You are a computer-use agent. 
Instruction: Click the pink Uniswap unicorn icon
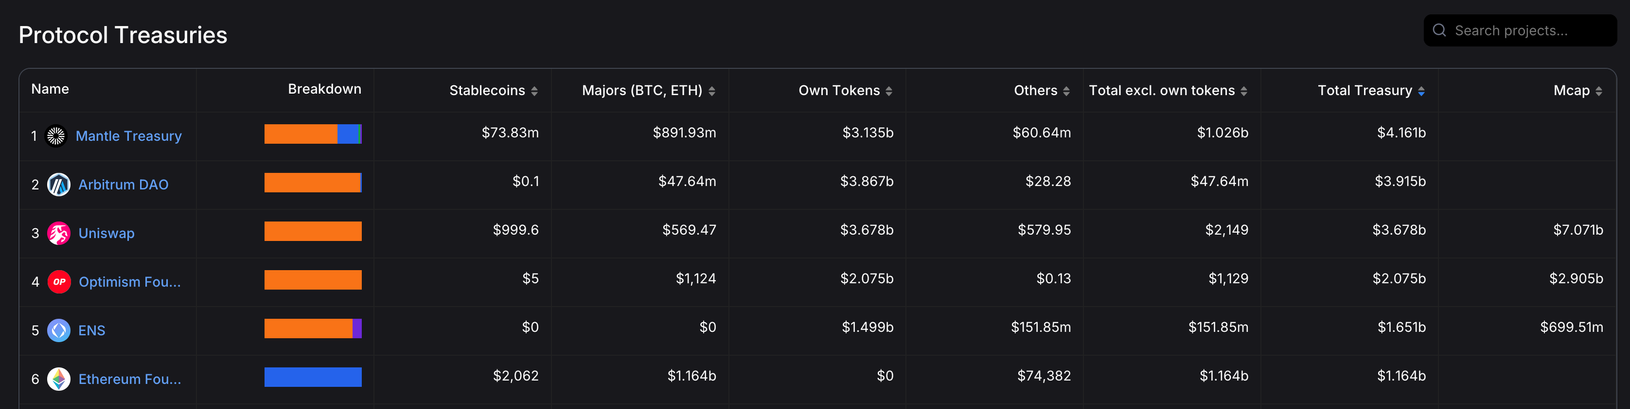click(59, 233)
